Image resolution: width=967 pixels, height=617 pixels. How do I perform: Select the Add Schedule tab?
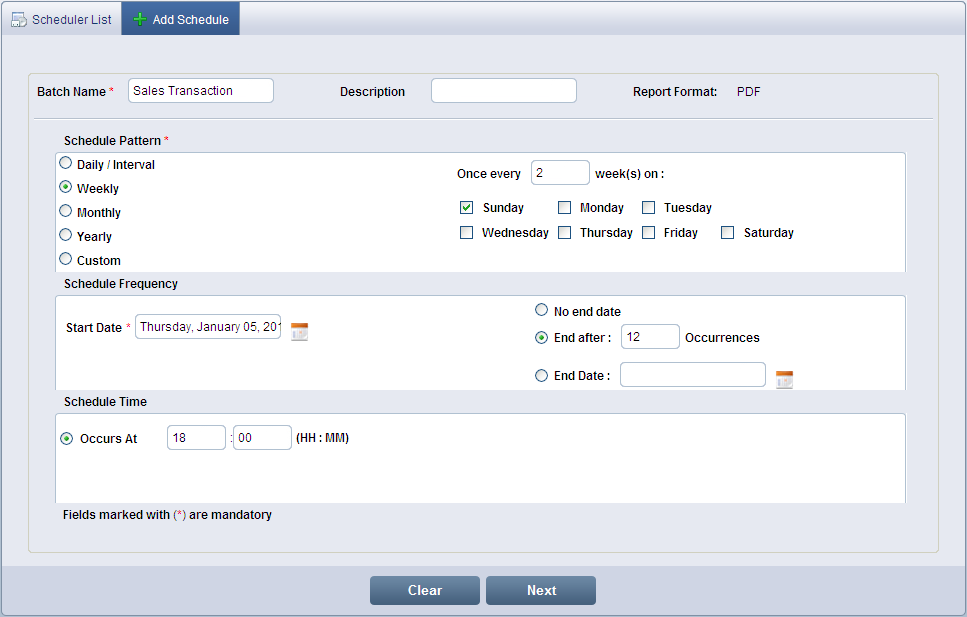(x=181, y=19)
